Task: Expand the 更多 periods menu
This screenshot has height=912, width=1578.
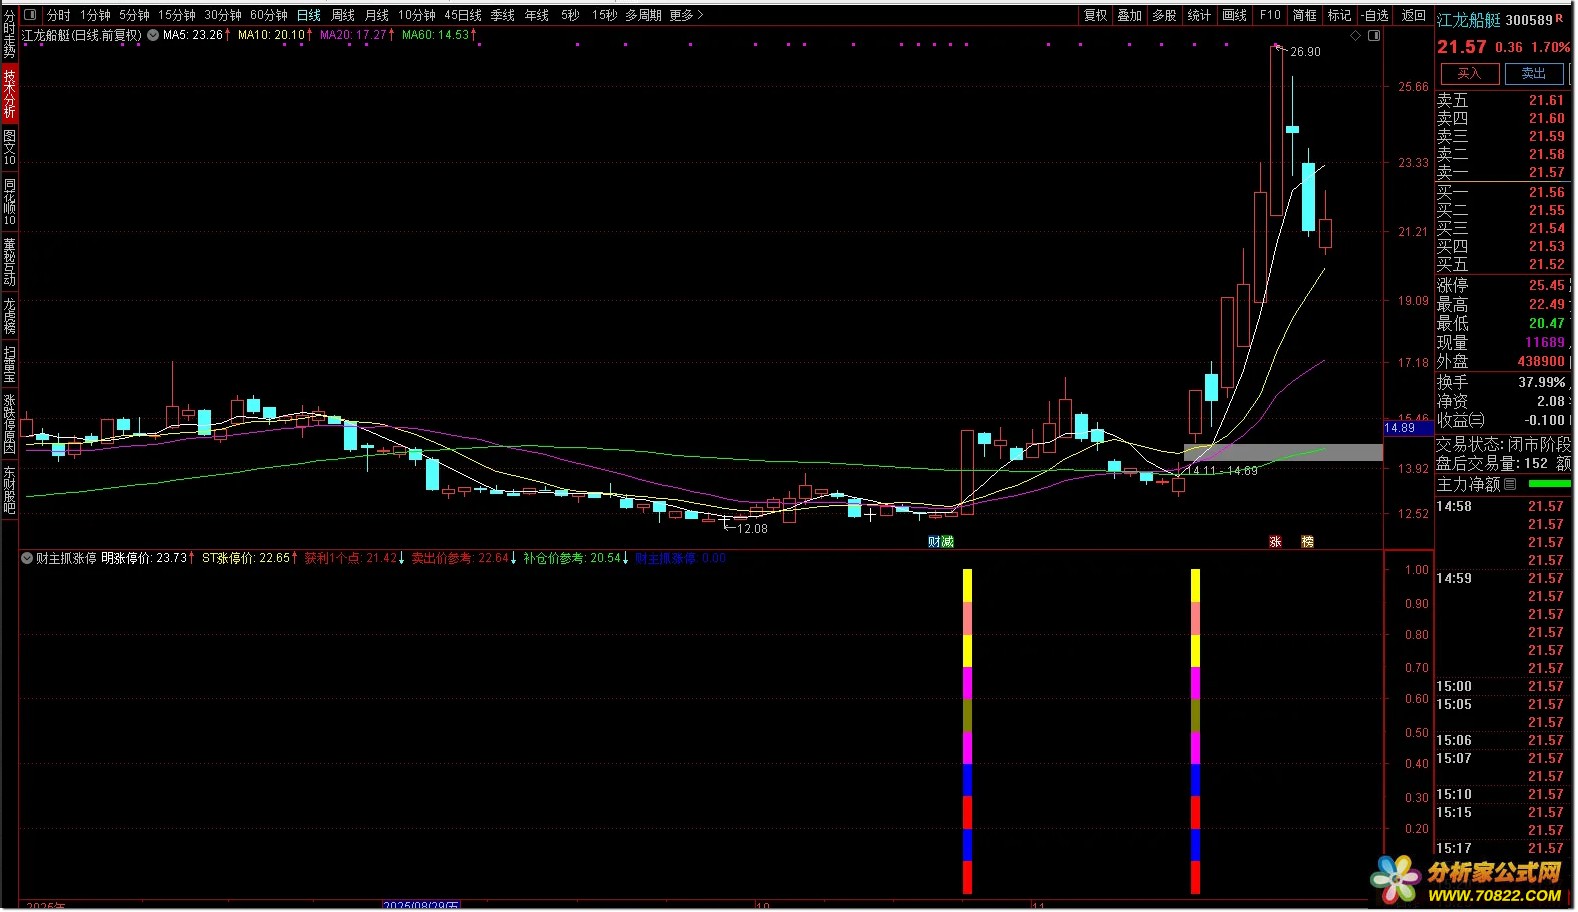Action: click(x=686, y=15)
